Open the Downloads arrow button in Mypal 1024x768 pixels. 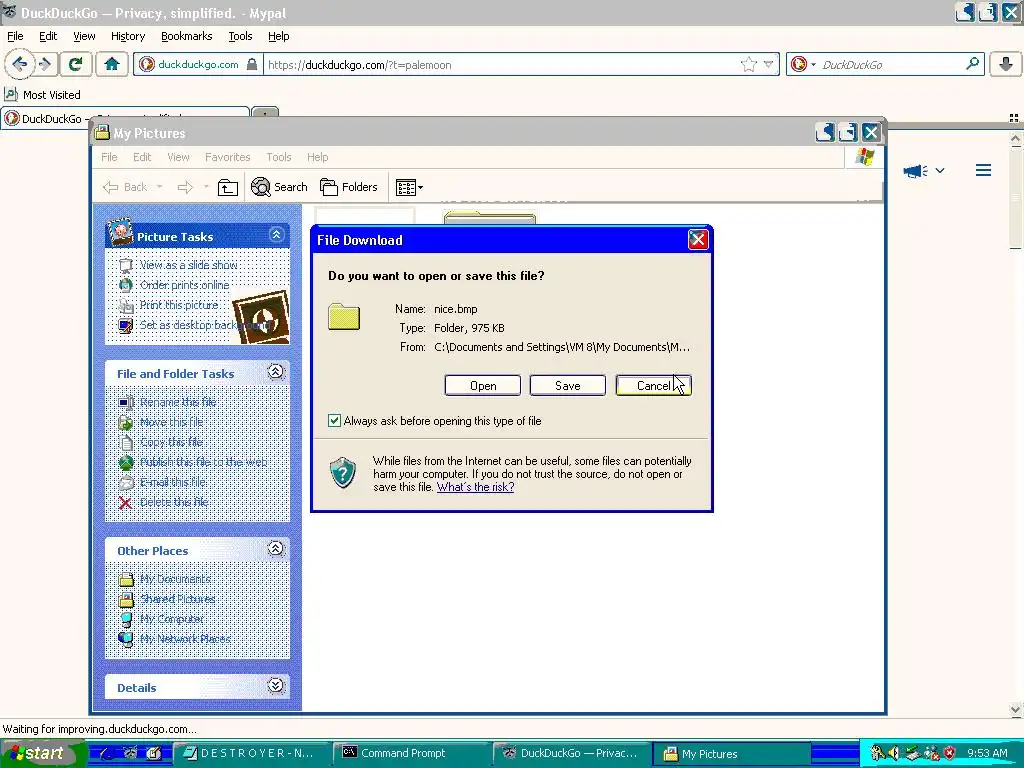1006,64
